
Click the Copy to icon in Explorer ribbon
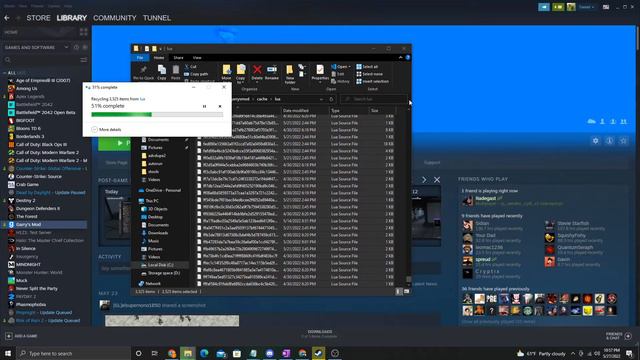click(241, 73)
